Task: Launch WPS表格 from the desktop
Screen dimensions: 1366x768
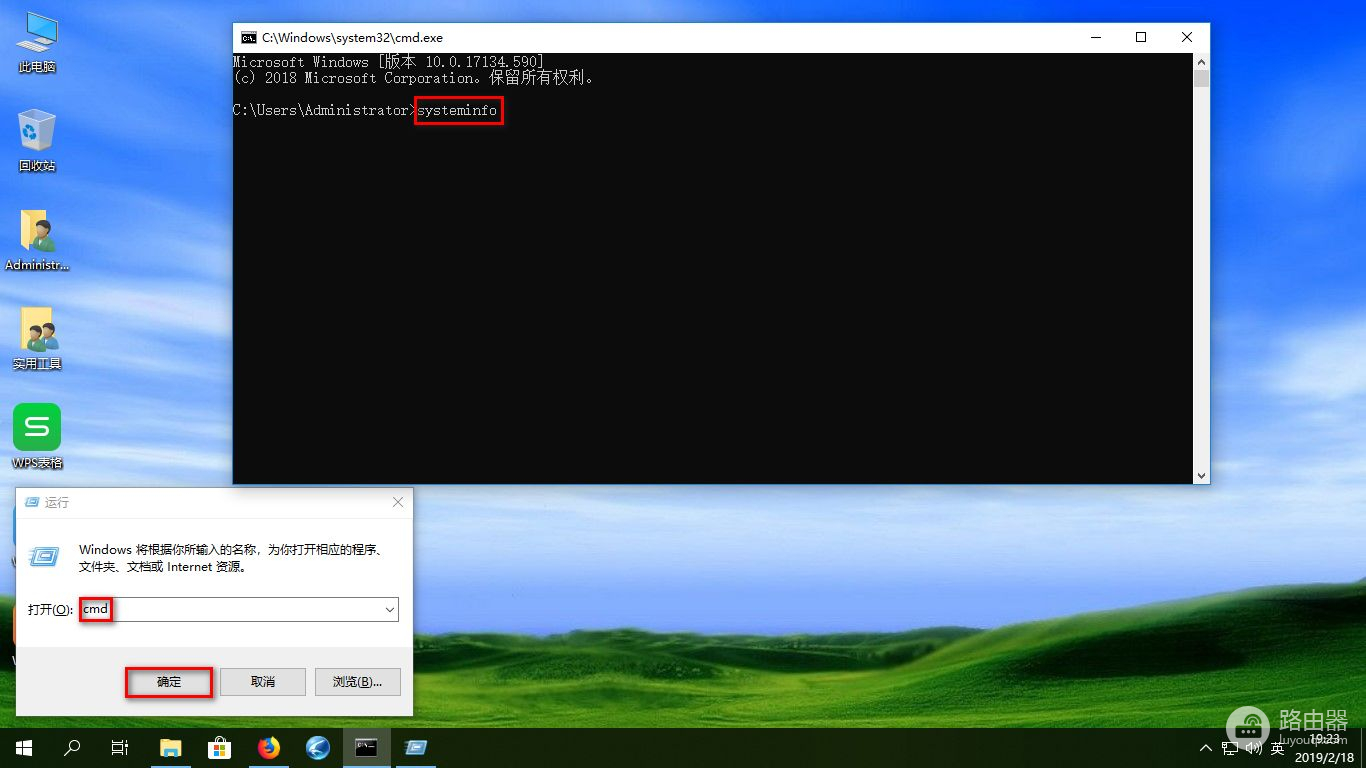Action: click(x=37, y=437)
